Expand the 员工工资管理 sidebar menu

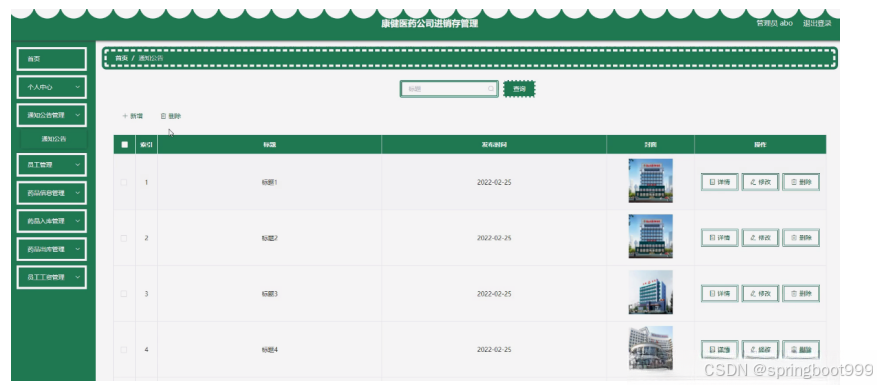(51, 278)
